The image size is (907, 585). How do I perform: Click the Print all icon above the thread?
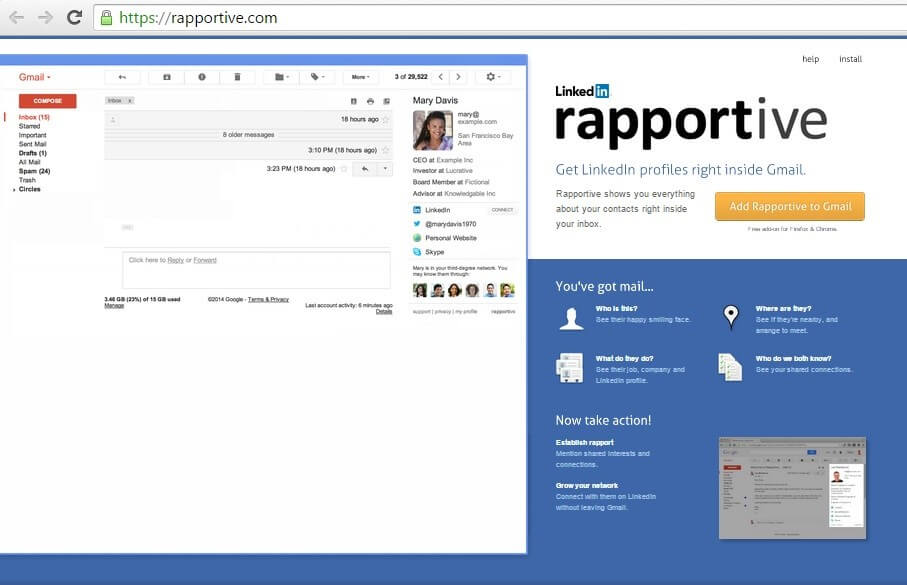370,101
